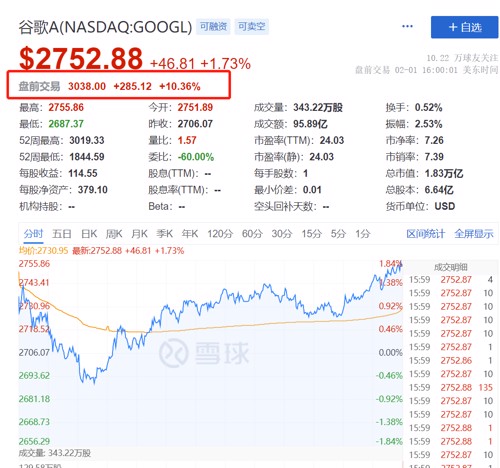Image resolution: width=500 pixels, height=468 pixels.
Task: Click the 可融资 tag
Action: pos(213,27)
